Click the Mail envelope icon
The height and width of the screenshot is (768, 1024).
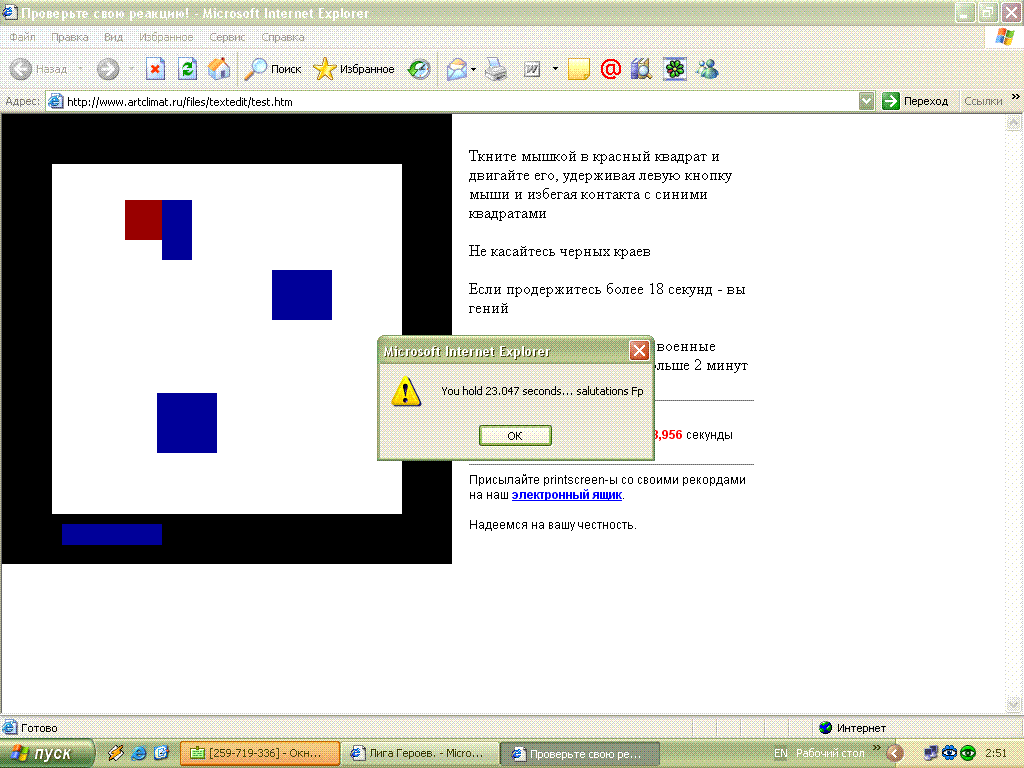pos(456,69)
